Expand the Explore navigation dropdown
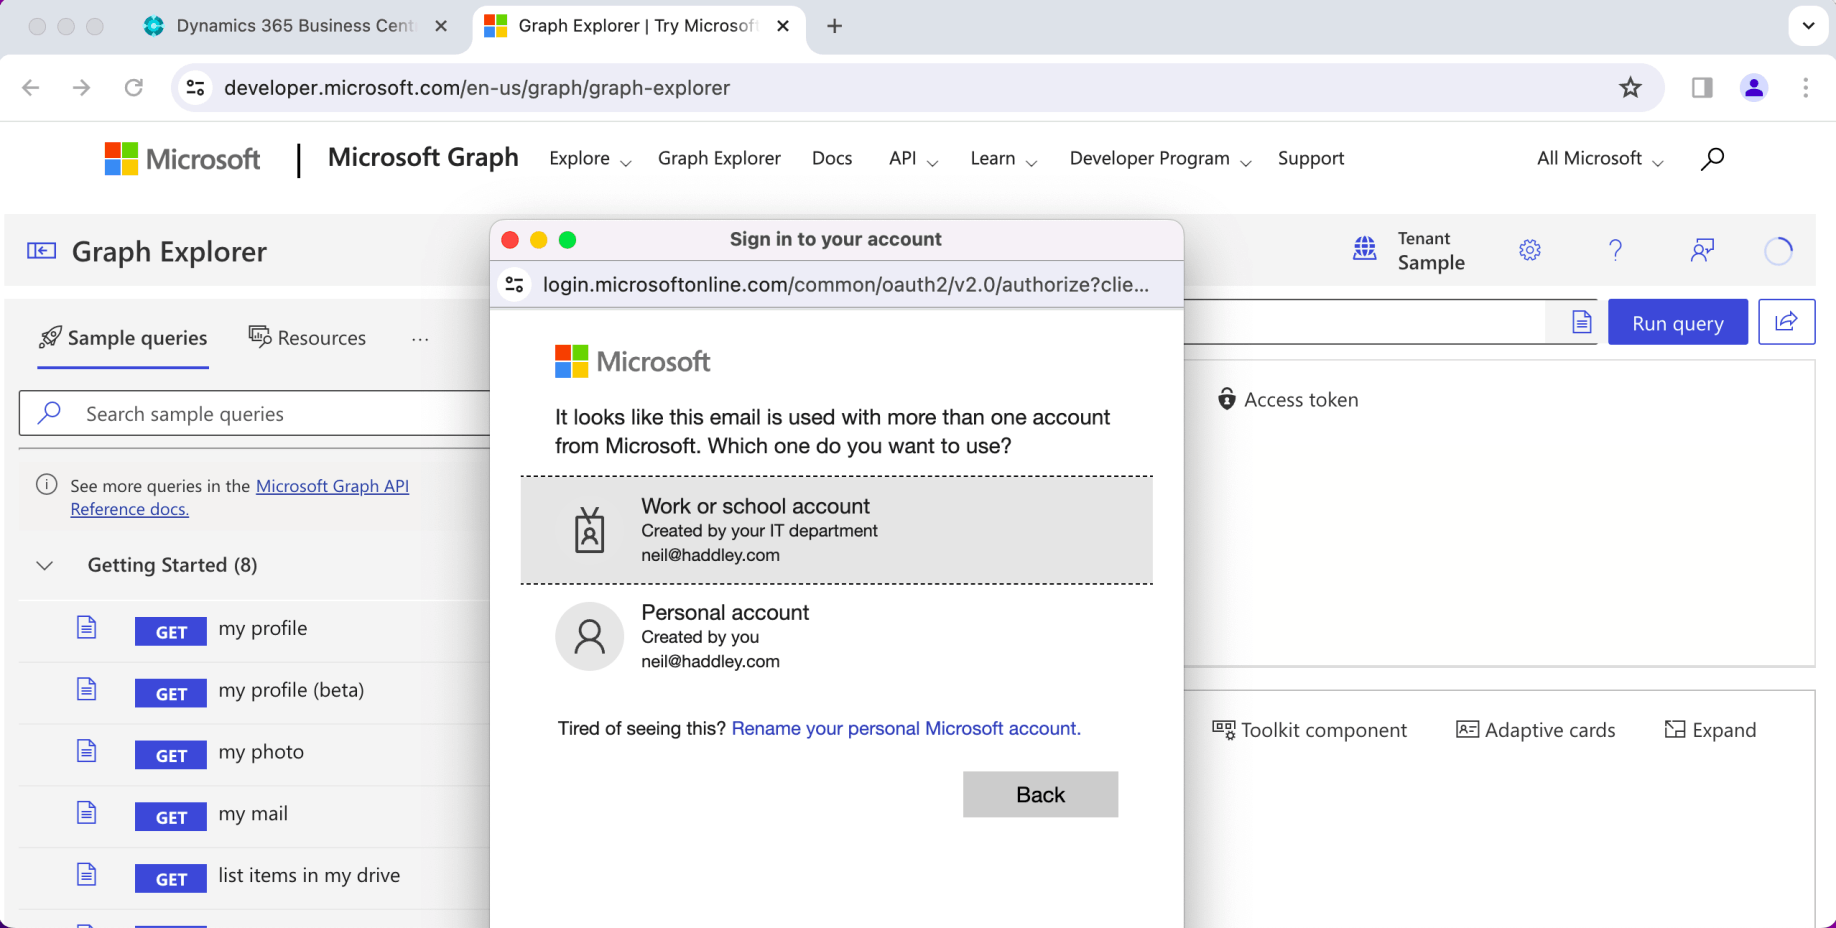 [x=590, y=159]
